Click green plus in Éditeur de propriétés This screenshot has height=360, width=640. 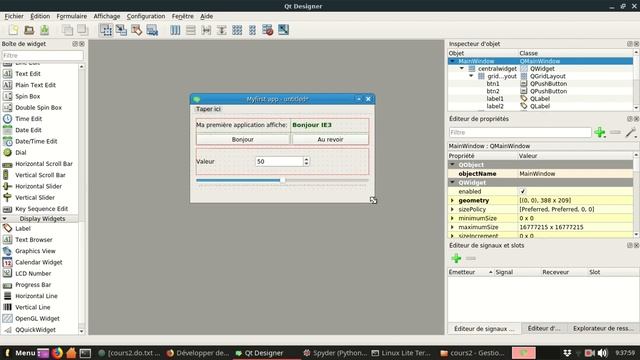pyautogui.click(x=600, y=132)
